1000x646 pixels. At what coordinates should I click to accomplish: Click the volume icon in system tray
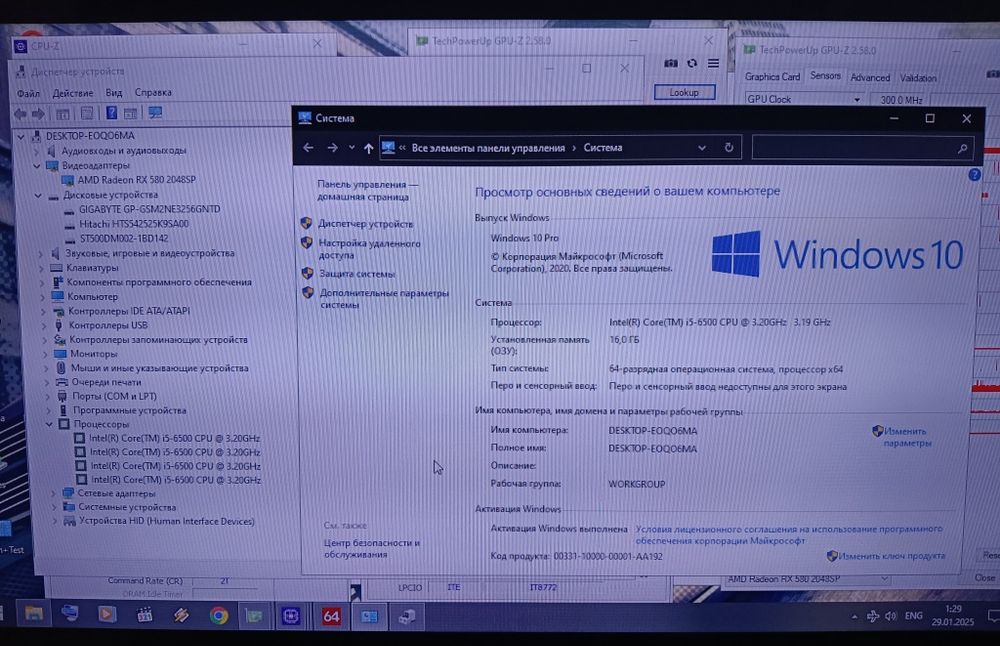coord(891,616)
